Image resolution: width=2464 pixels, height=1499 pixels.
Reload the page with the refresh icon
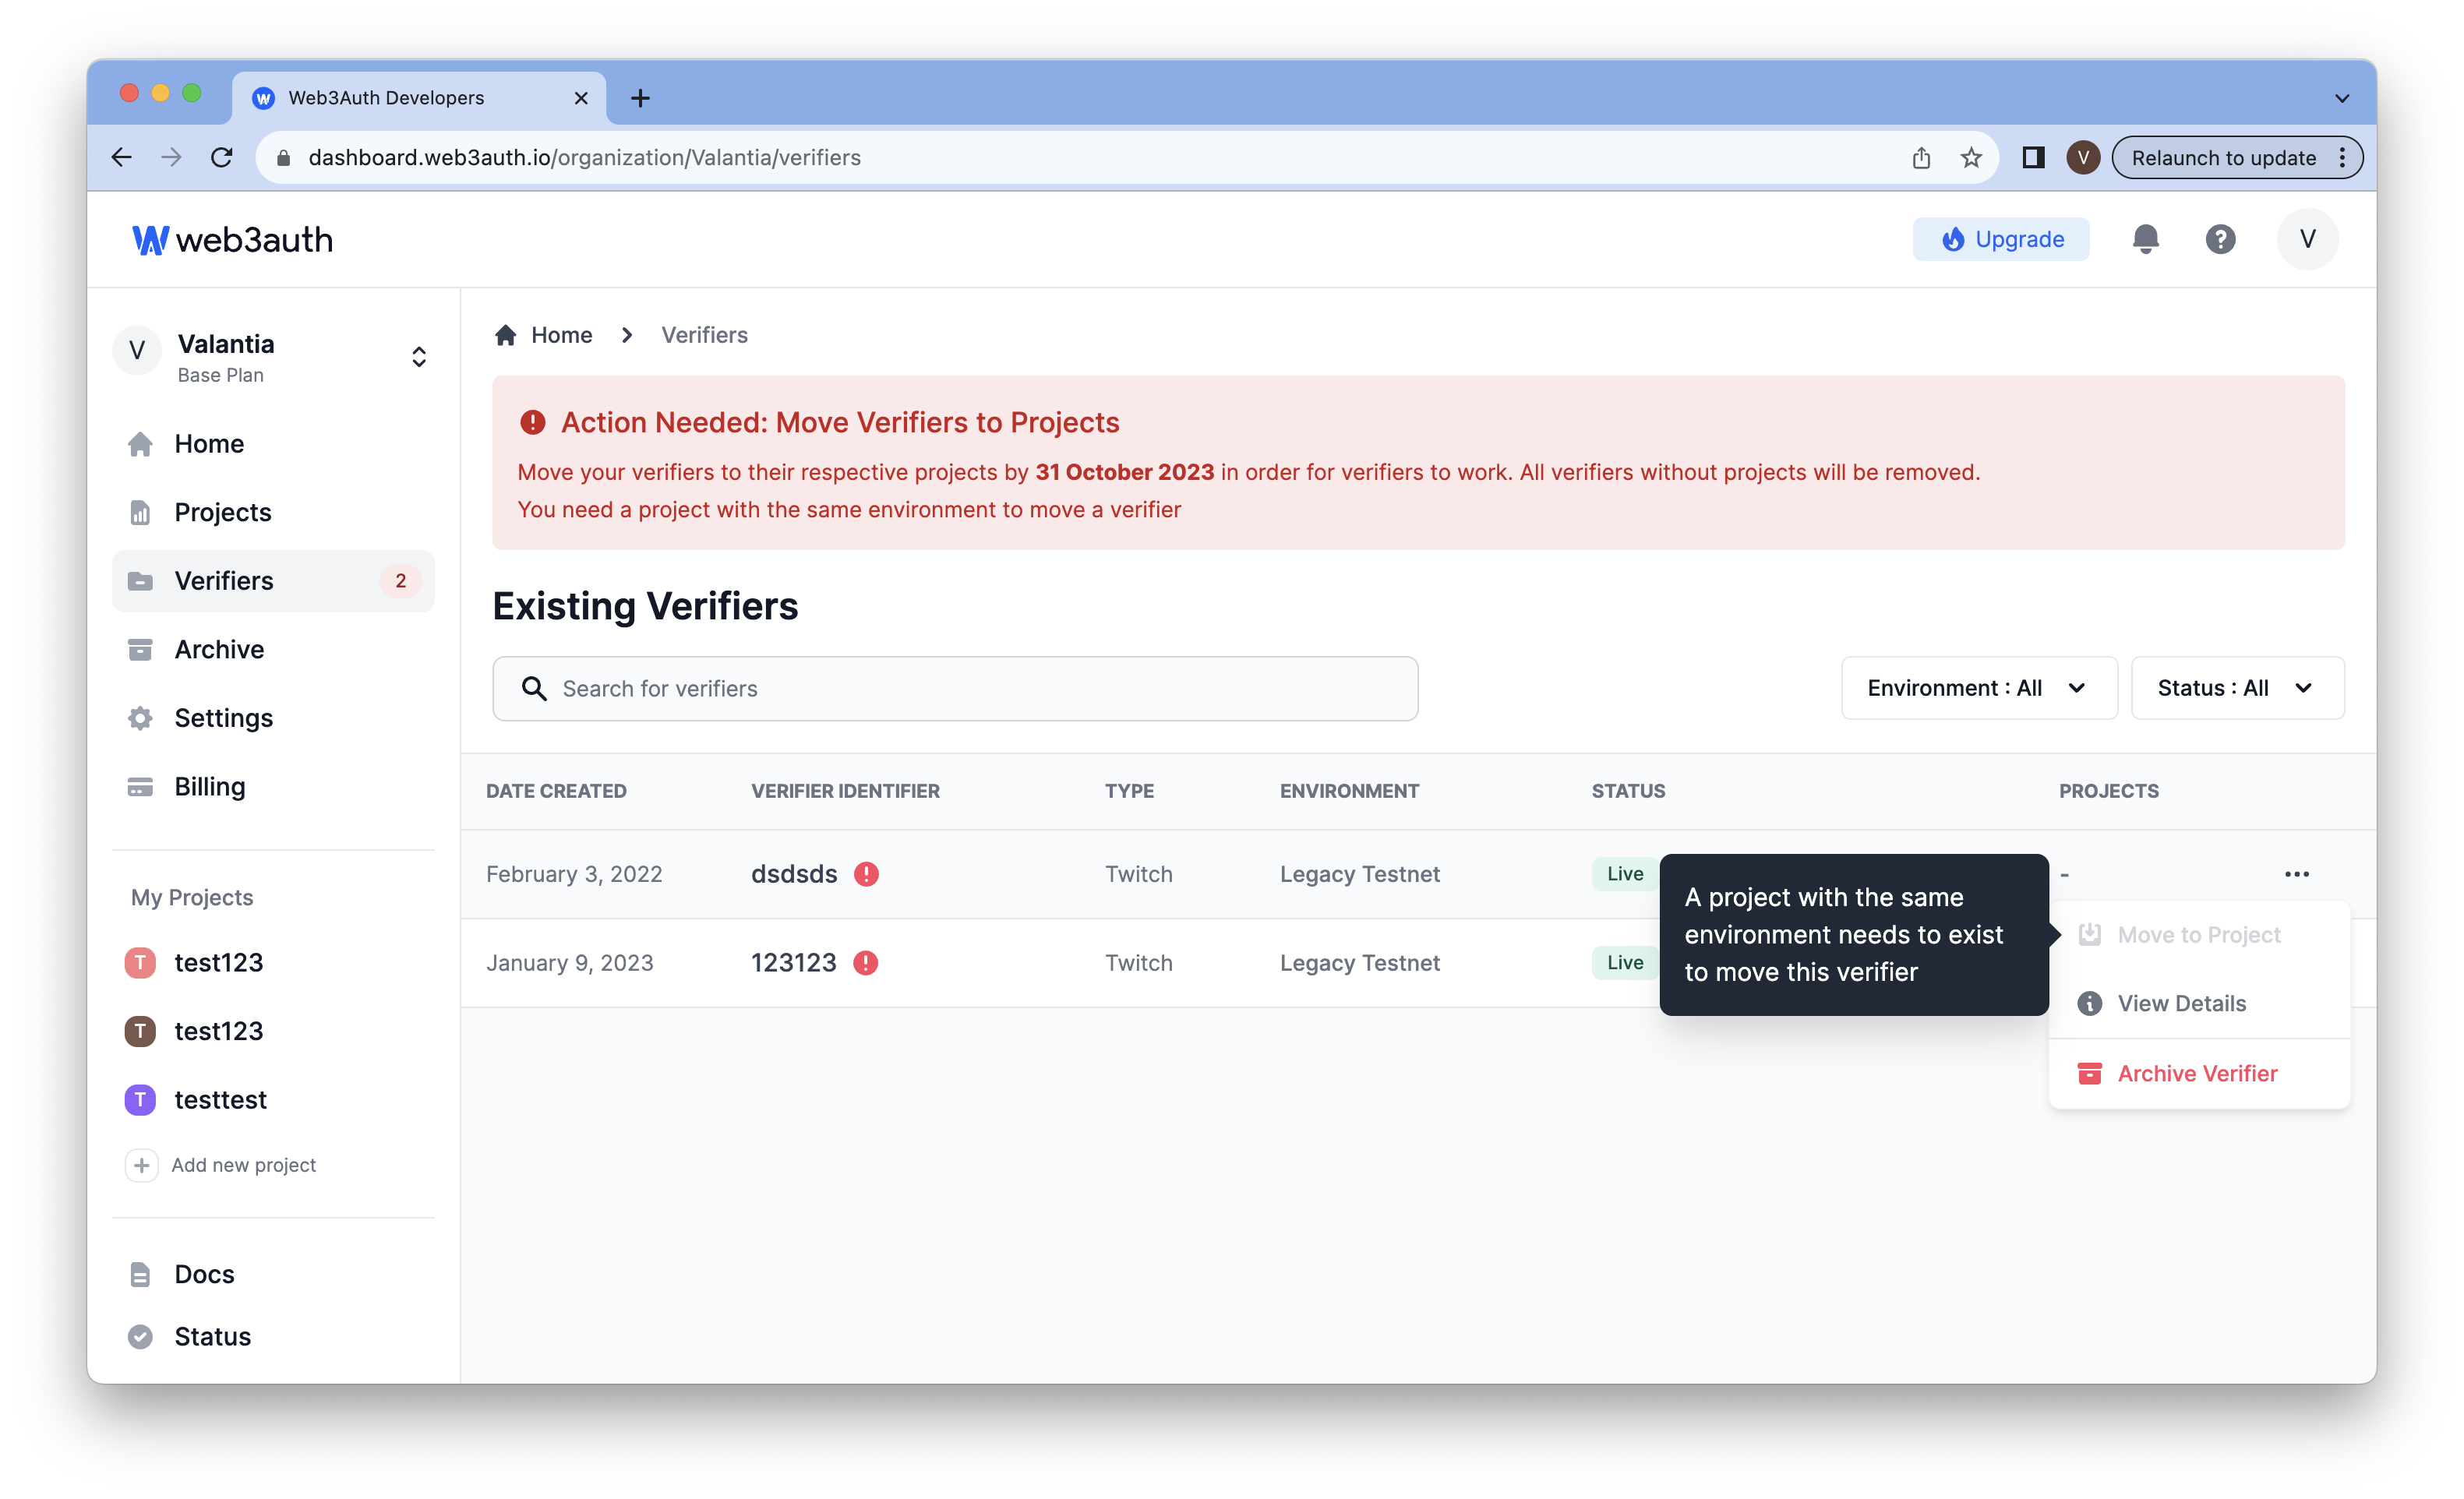(222, 157)
